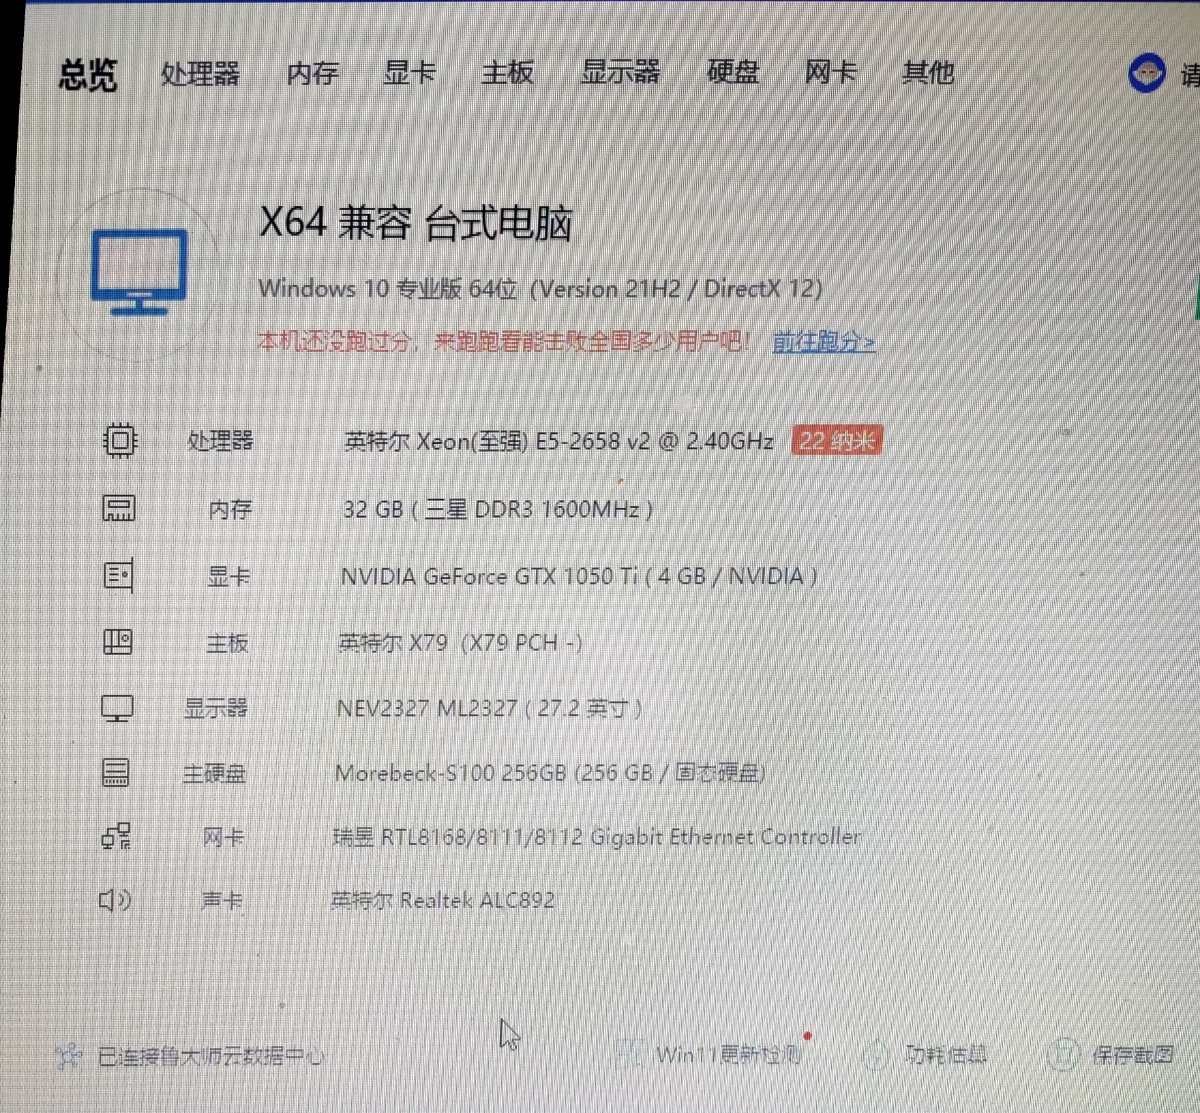Click the 网卡 row label
Image resolution: width=1200 pixels, height=1113 pixels.
(x=223, y=837)
